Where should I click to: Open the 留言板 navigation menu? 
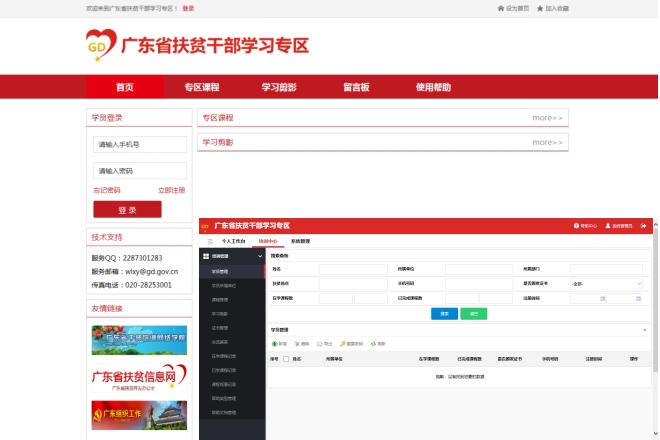click(x=356, y=87)
